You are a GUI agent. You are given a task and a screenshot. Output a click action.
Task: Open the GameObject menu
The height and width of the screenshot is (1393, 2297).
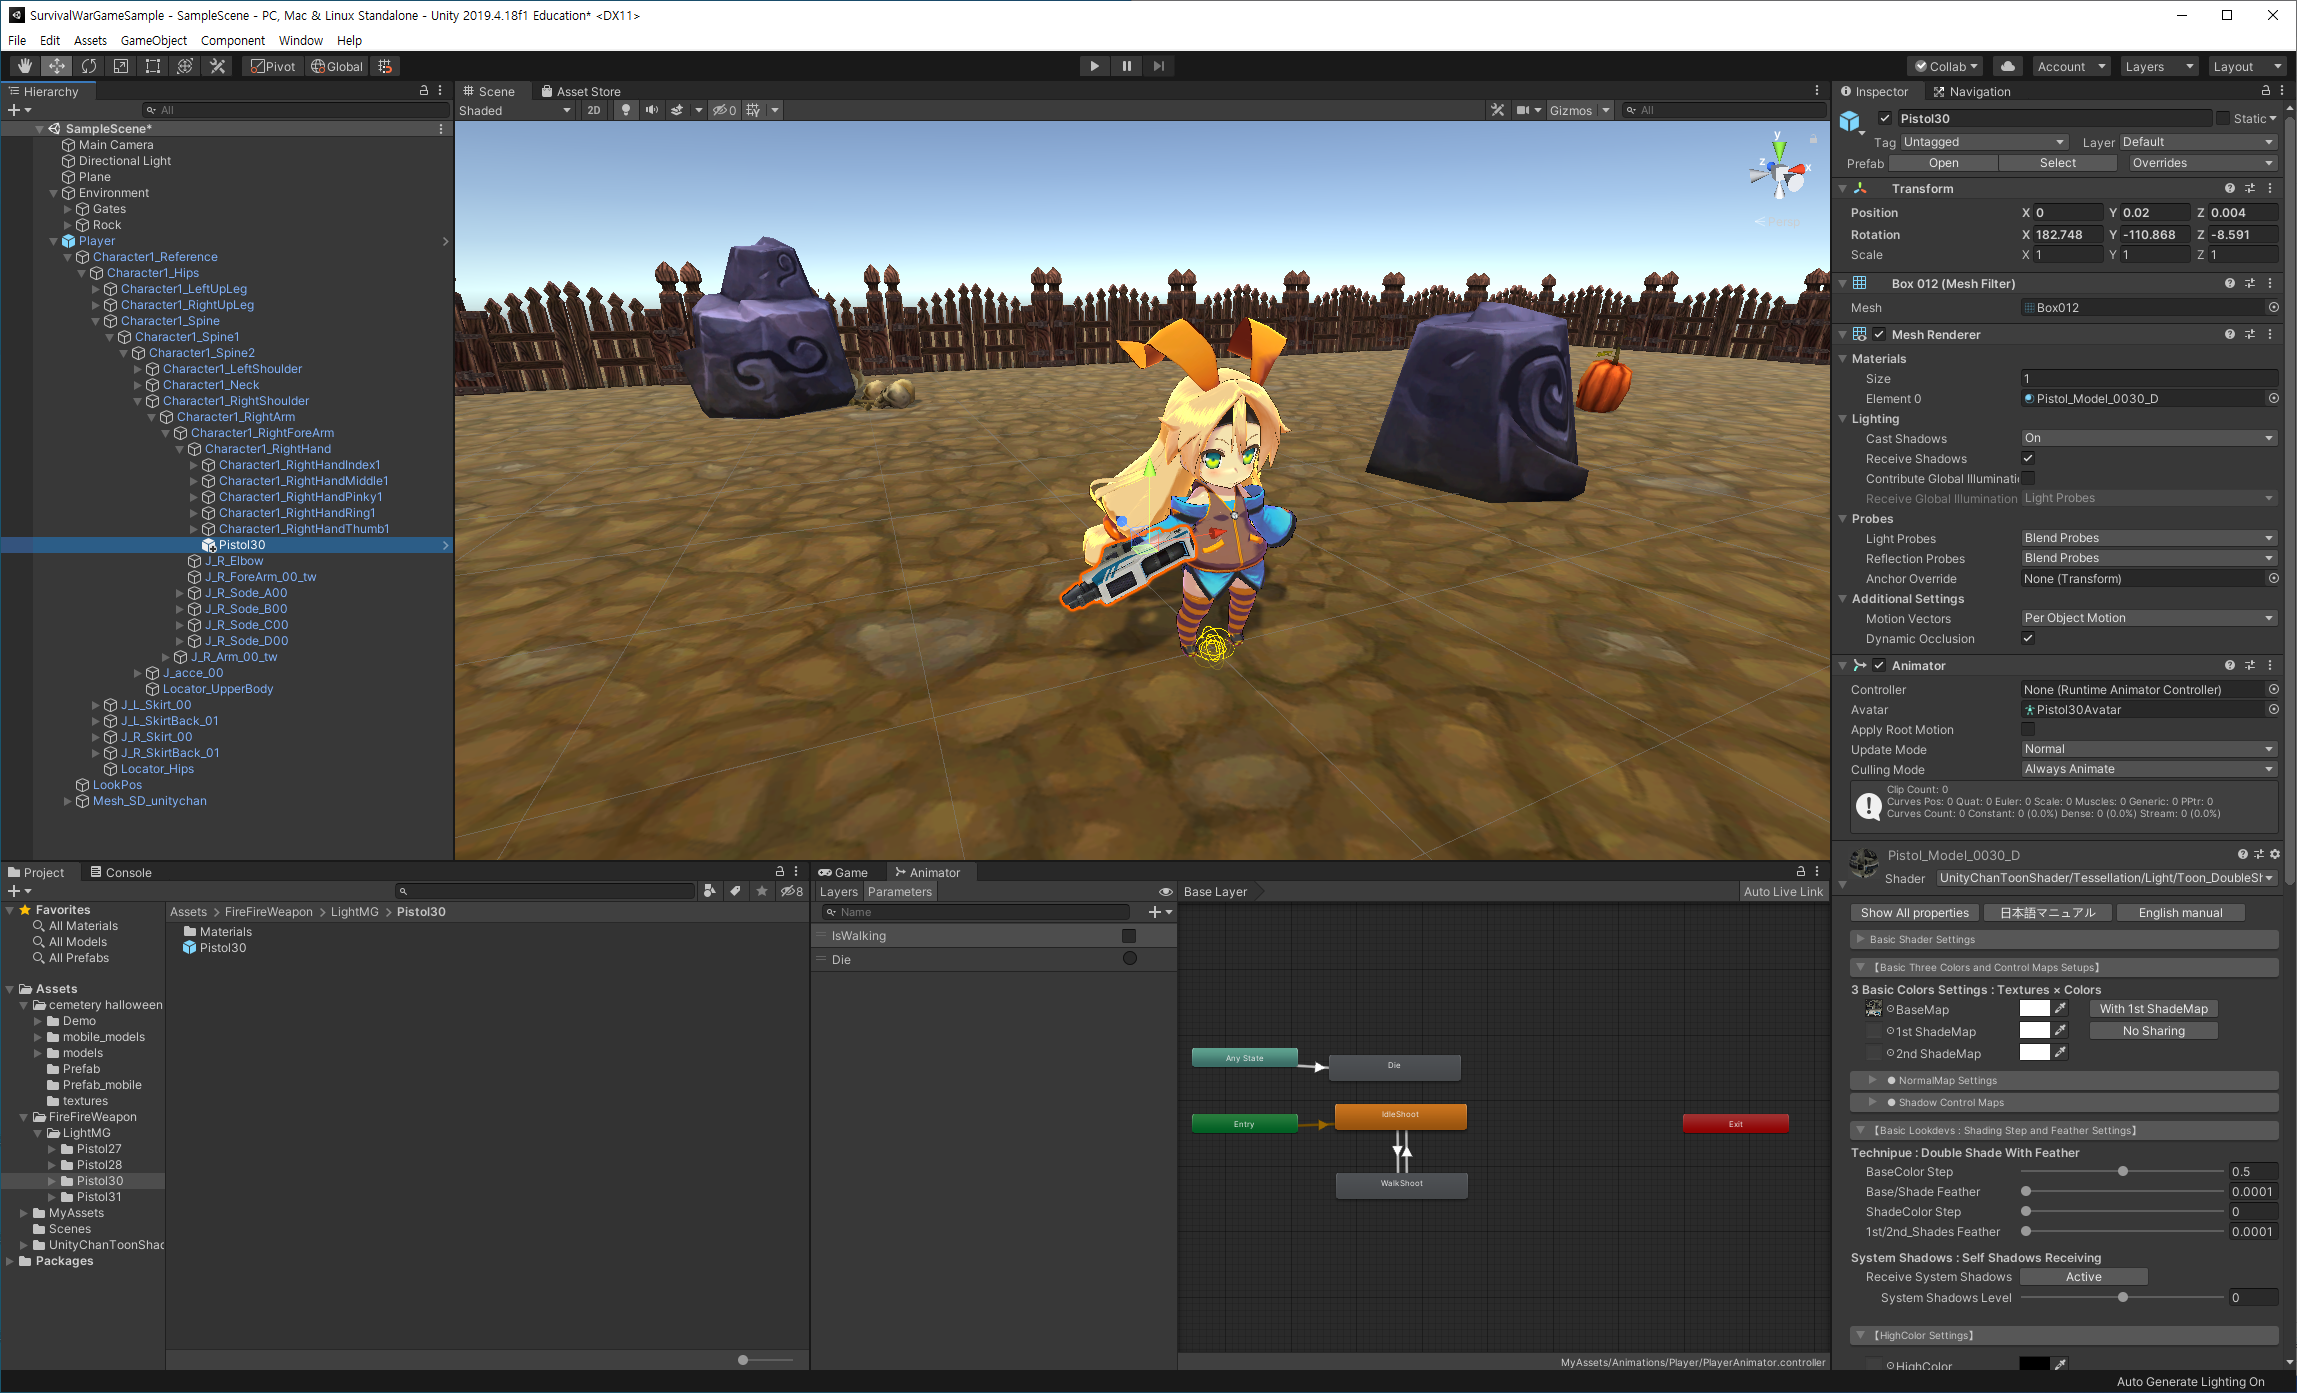(x=153, y=40)
